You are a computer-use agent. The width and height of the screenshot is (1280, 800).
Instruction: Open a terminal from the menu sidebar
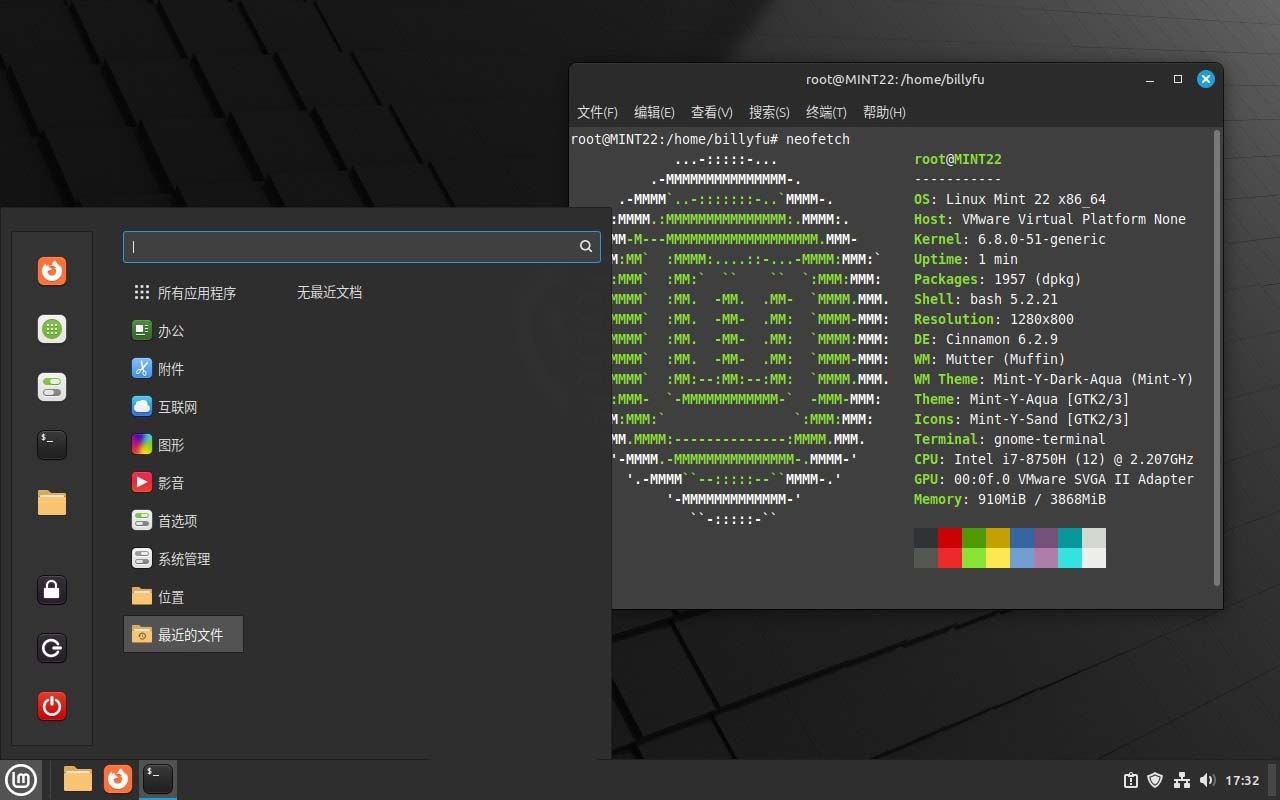pyautogui.click(x=51, y=444)
